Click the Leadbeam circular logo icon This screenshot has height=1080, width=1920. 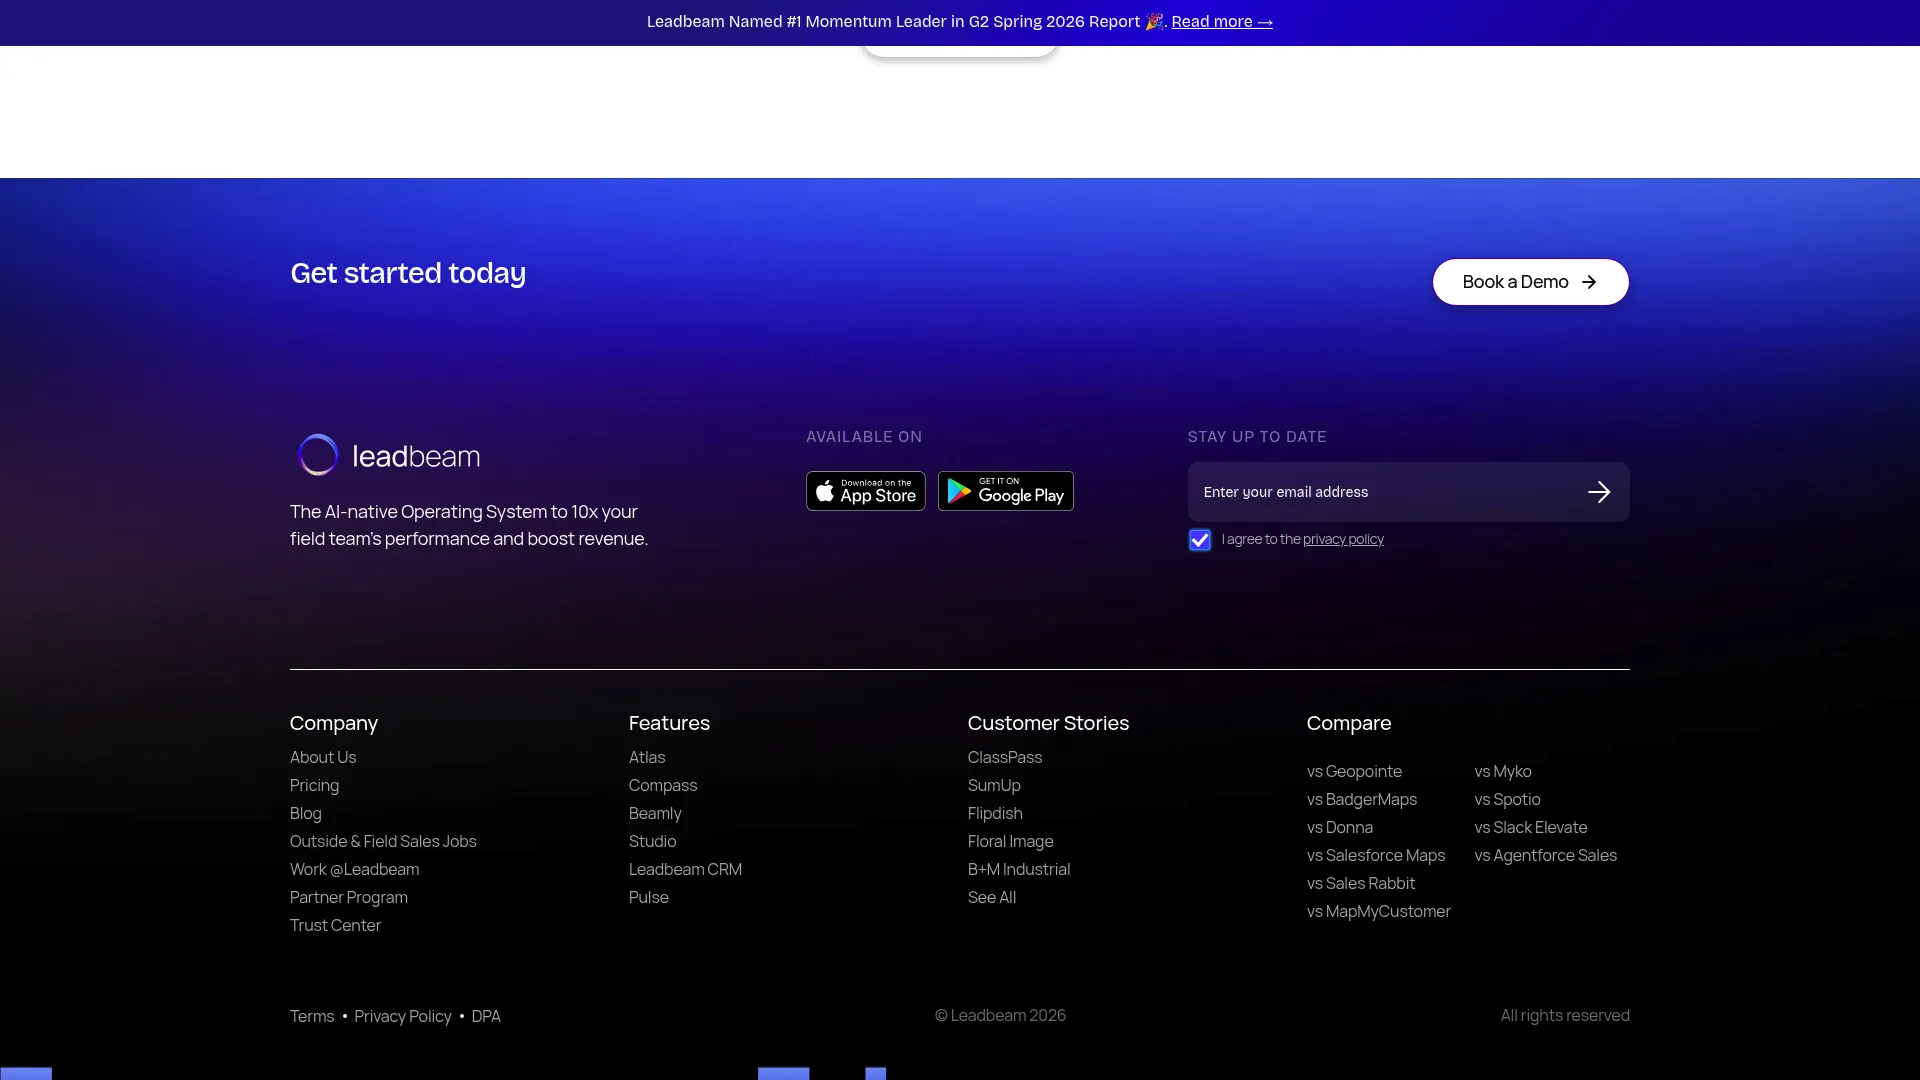coord(318,455)
